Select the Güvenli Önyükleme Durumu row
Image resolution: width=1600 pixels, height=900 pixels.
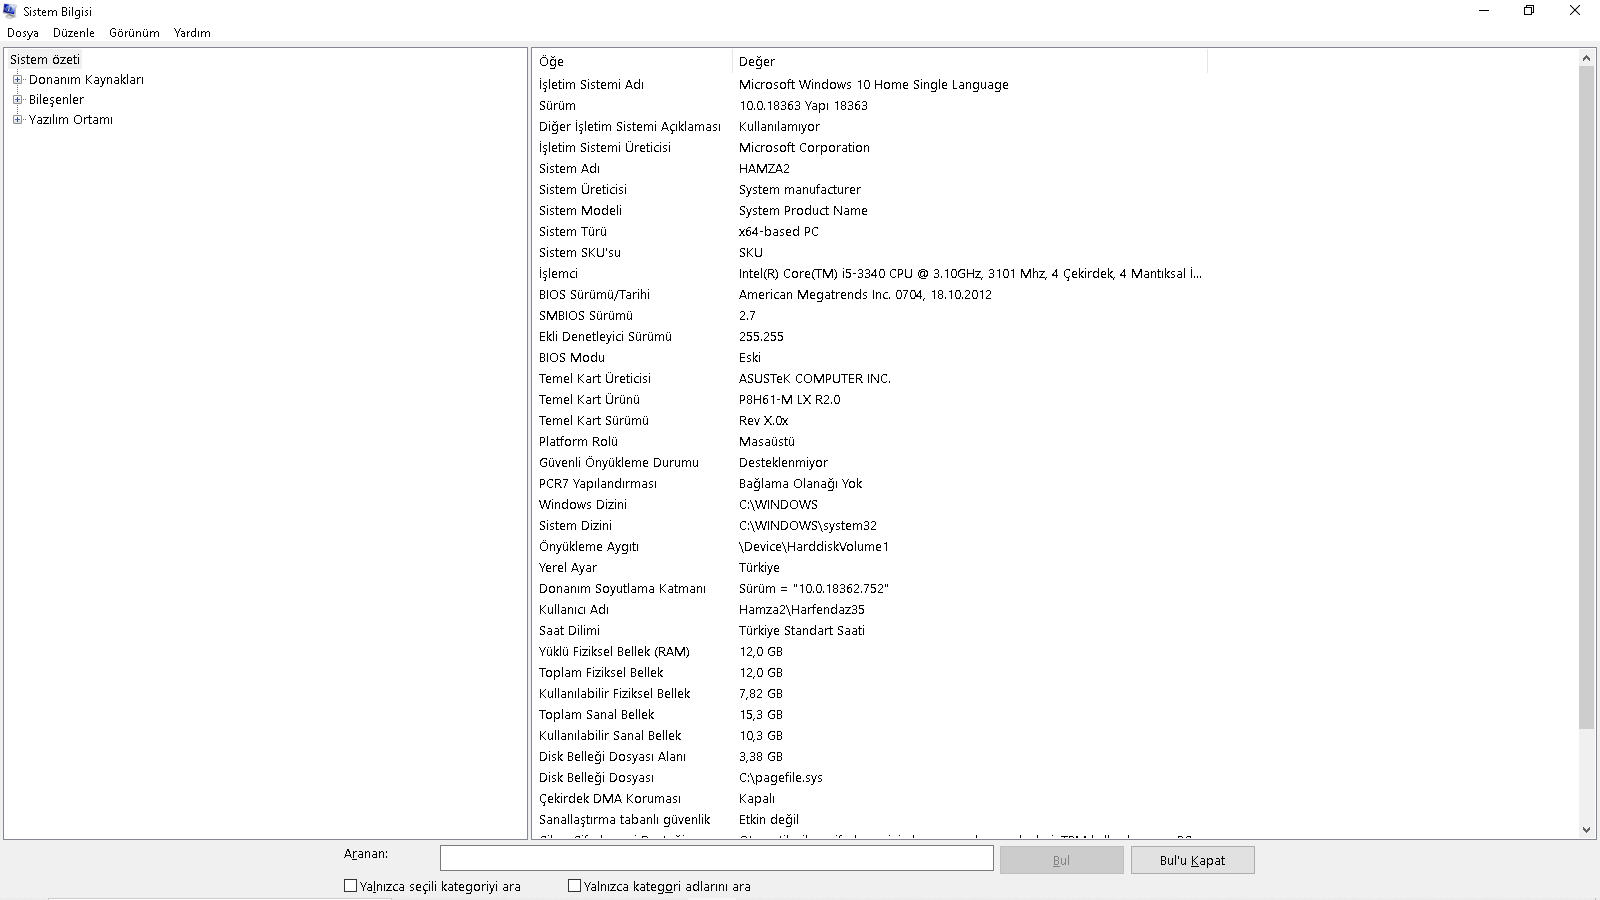(870, 463)
